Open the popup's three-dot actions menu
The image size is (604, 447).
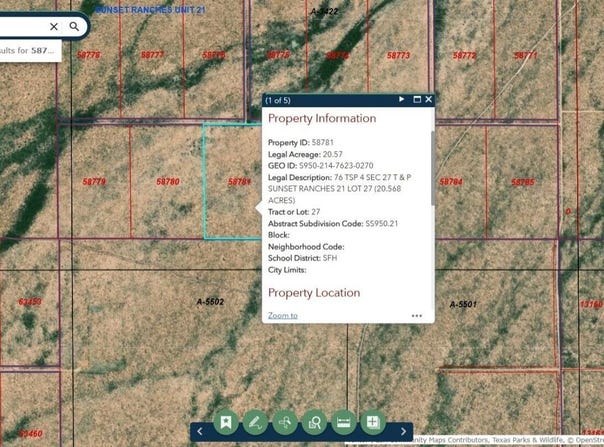click(x=417, y=316)
